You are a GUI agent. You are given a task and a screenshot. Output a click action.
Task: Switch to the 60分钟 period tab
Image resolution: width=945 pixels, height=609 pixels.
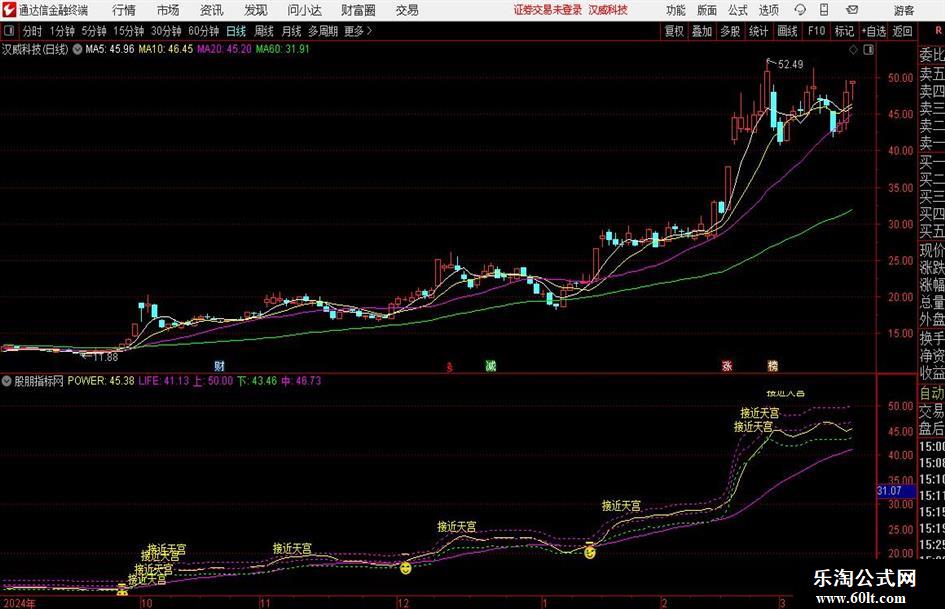click(x=203, y=31)
